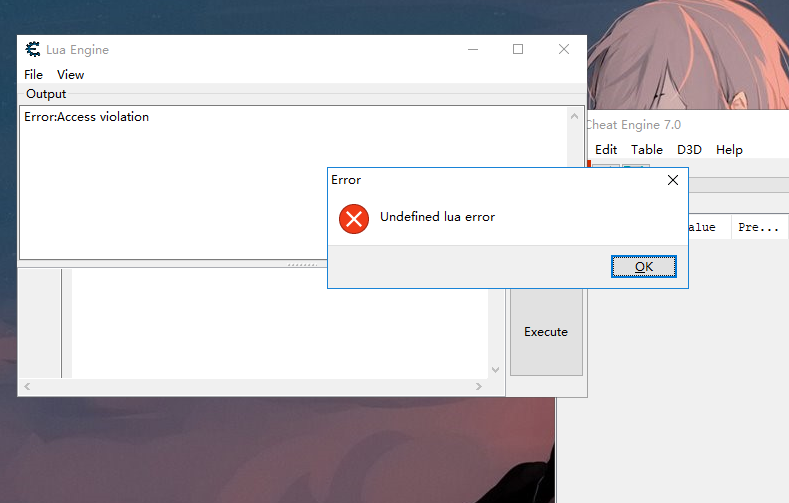Click the red error icon in dialog

[354, 219]
